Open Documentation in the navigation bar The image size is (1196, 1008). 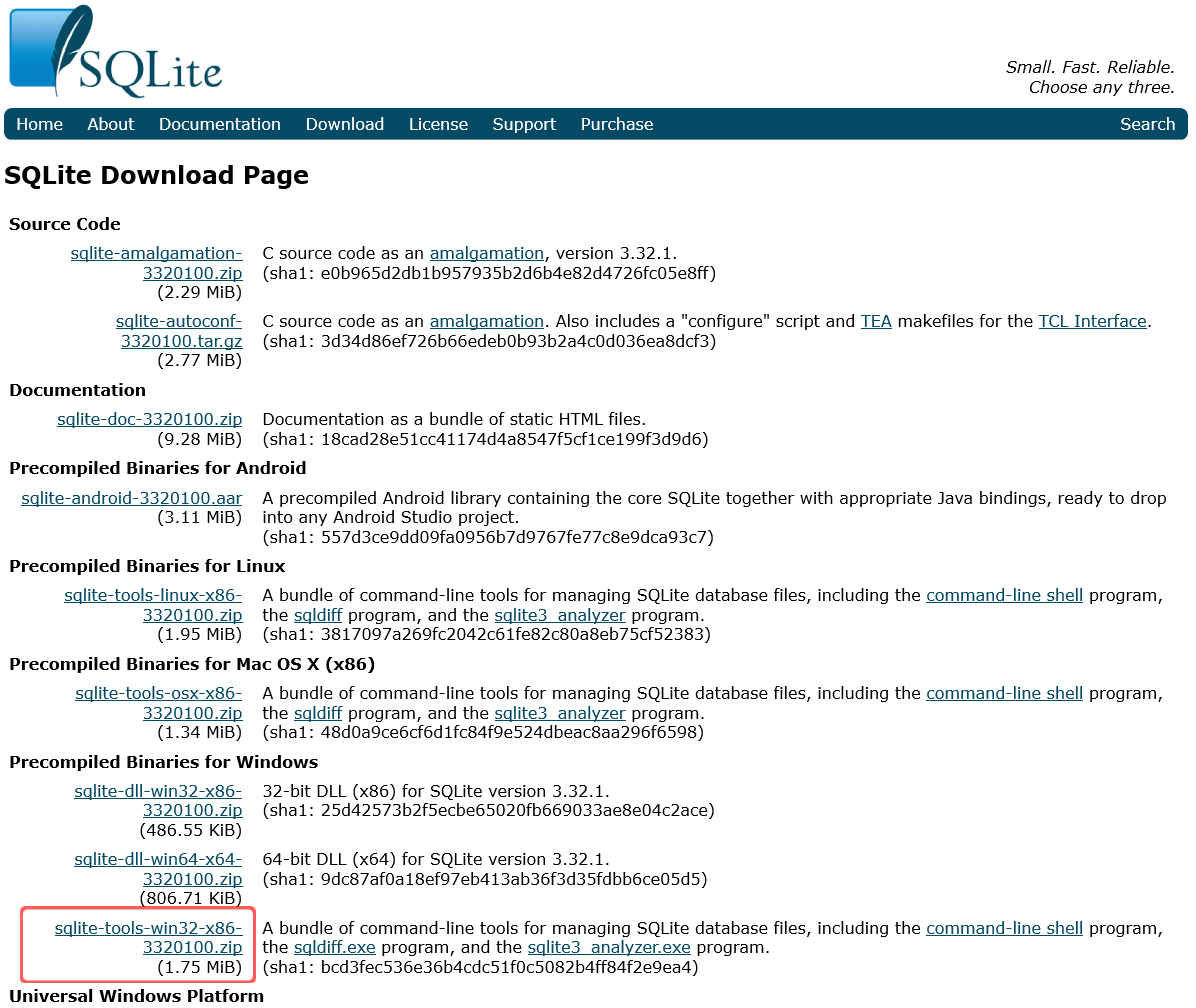coord(220,124)
